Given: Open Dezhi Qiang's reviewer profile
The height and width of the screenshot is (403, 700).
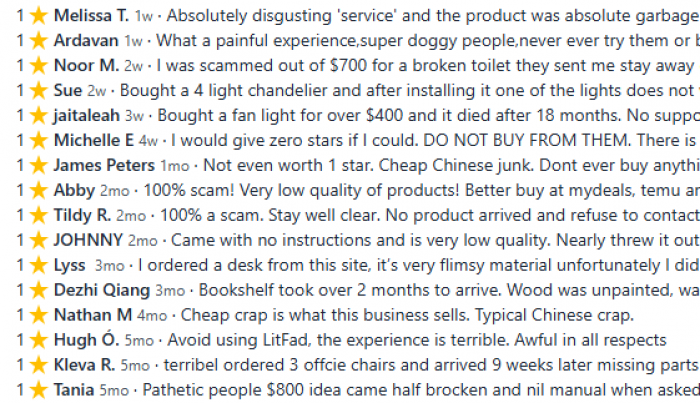Looking at the screenshot, I should click(x=102, y=291).
